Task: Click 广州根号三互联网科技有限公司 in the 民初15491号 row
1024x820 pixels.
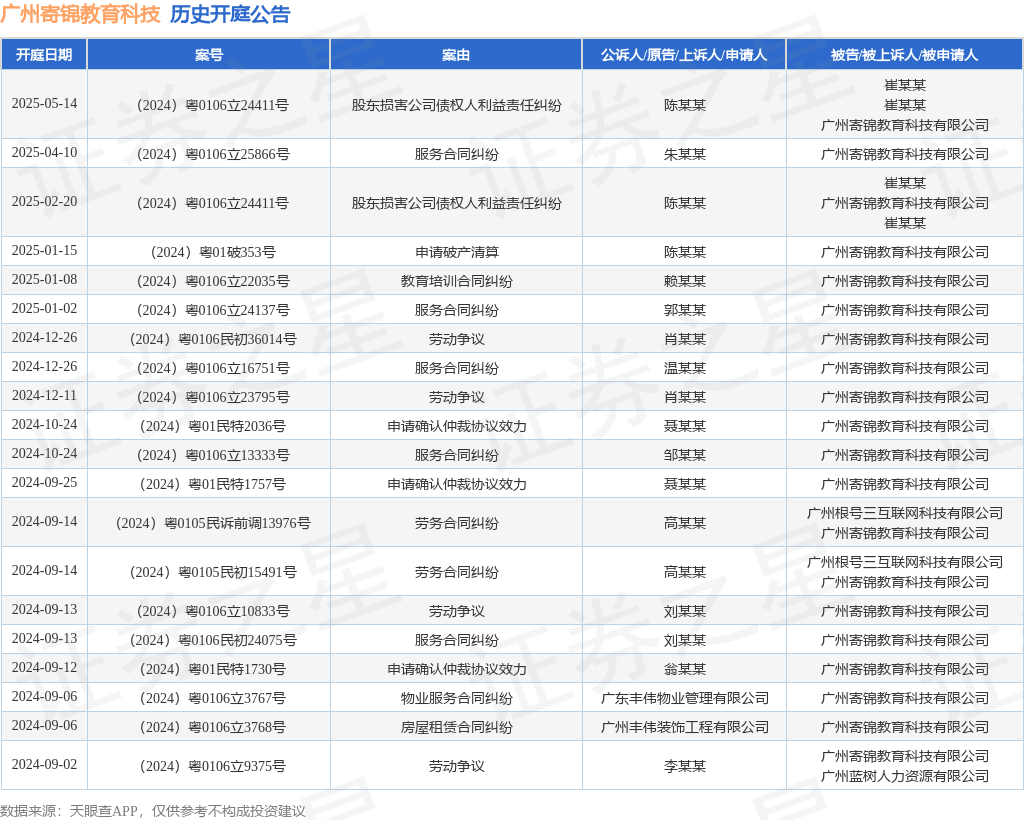Action: tap(904, 561)
